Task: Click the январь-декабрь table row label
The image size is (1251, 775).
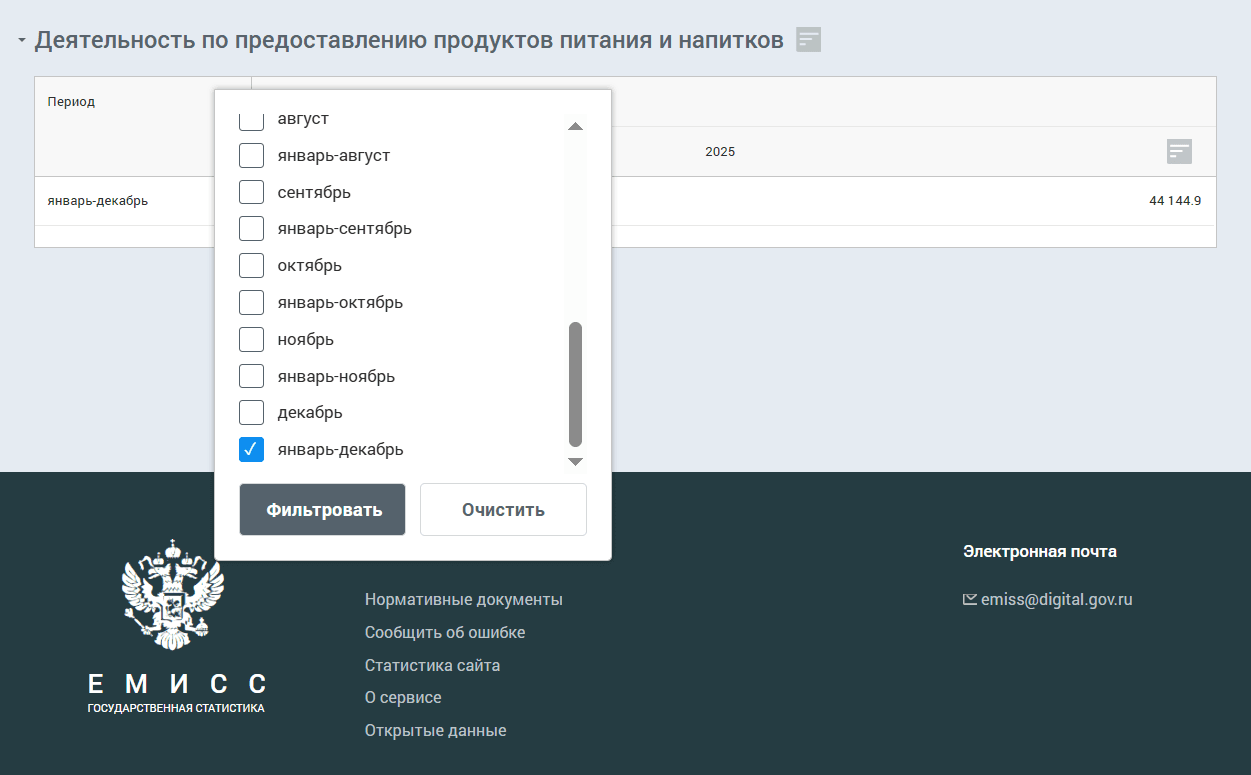Action: [98, 201]
